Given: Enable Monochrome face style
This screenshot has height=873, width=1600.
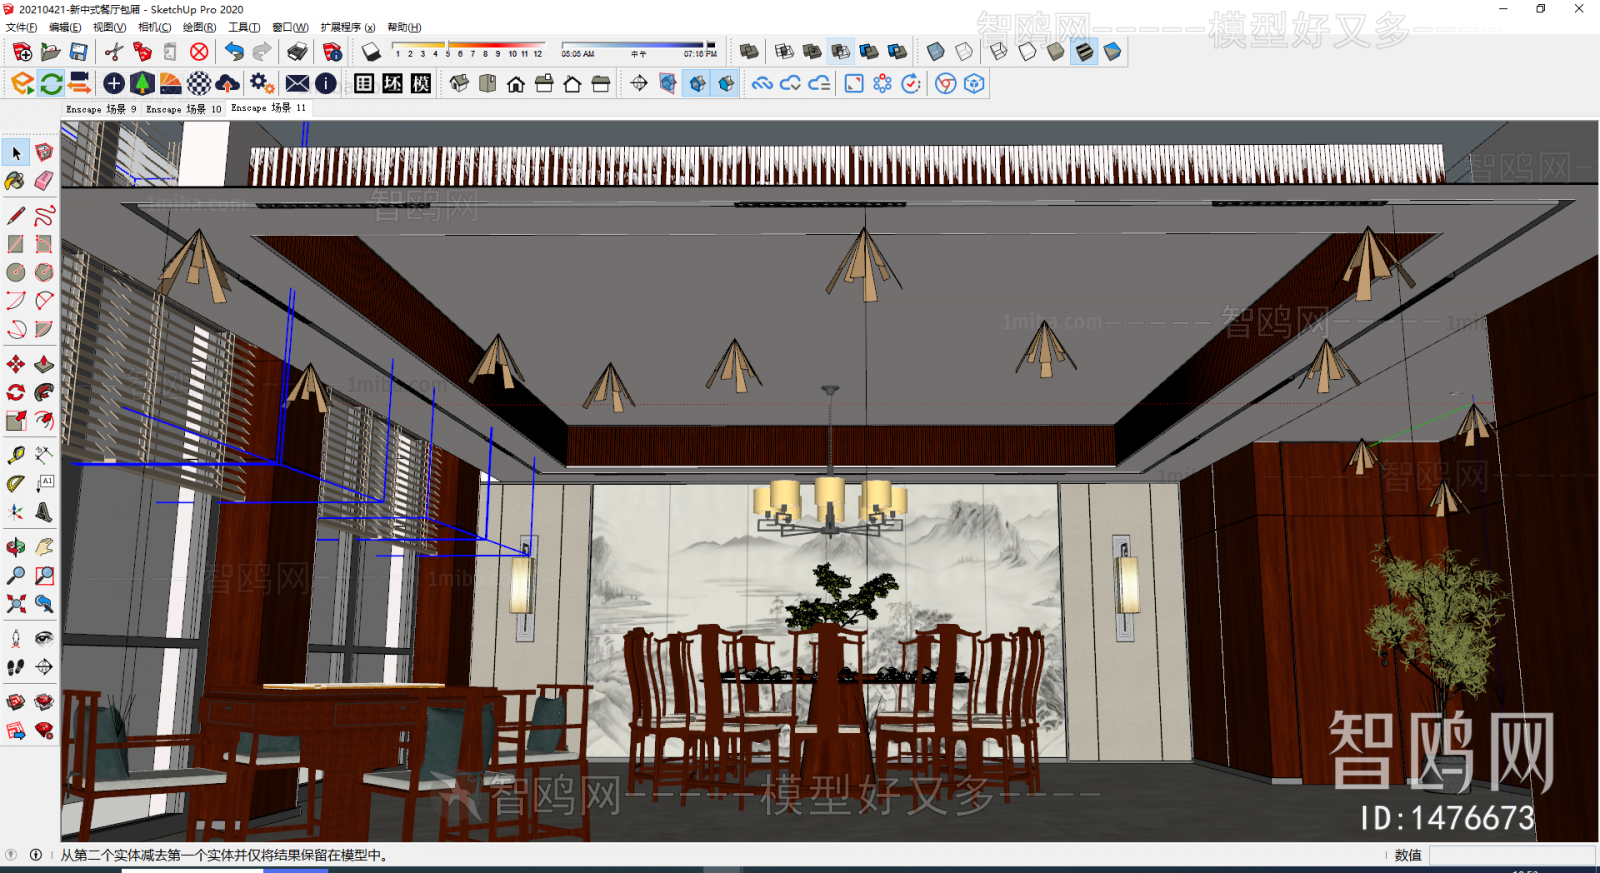Looking at the screenshot, I should pyautogui.click(x=1112, y=51).
